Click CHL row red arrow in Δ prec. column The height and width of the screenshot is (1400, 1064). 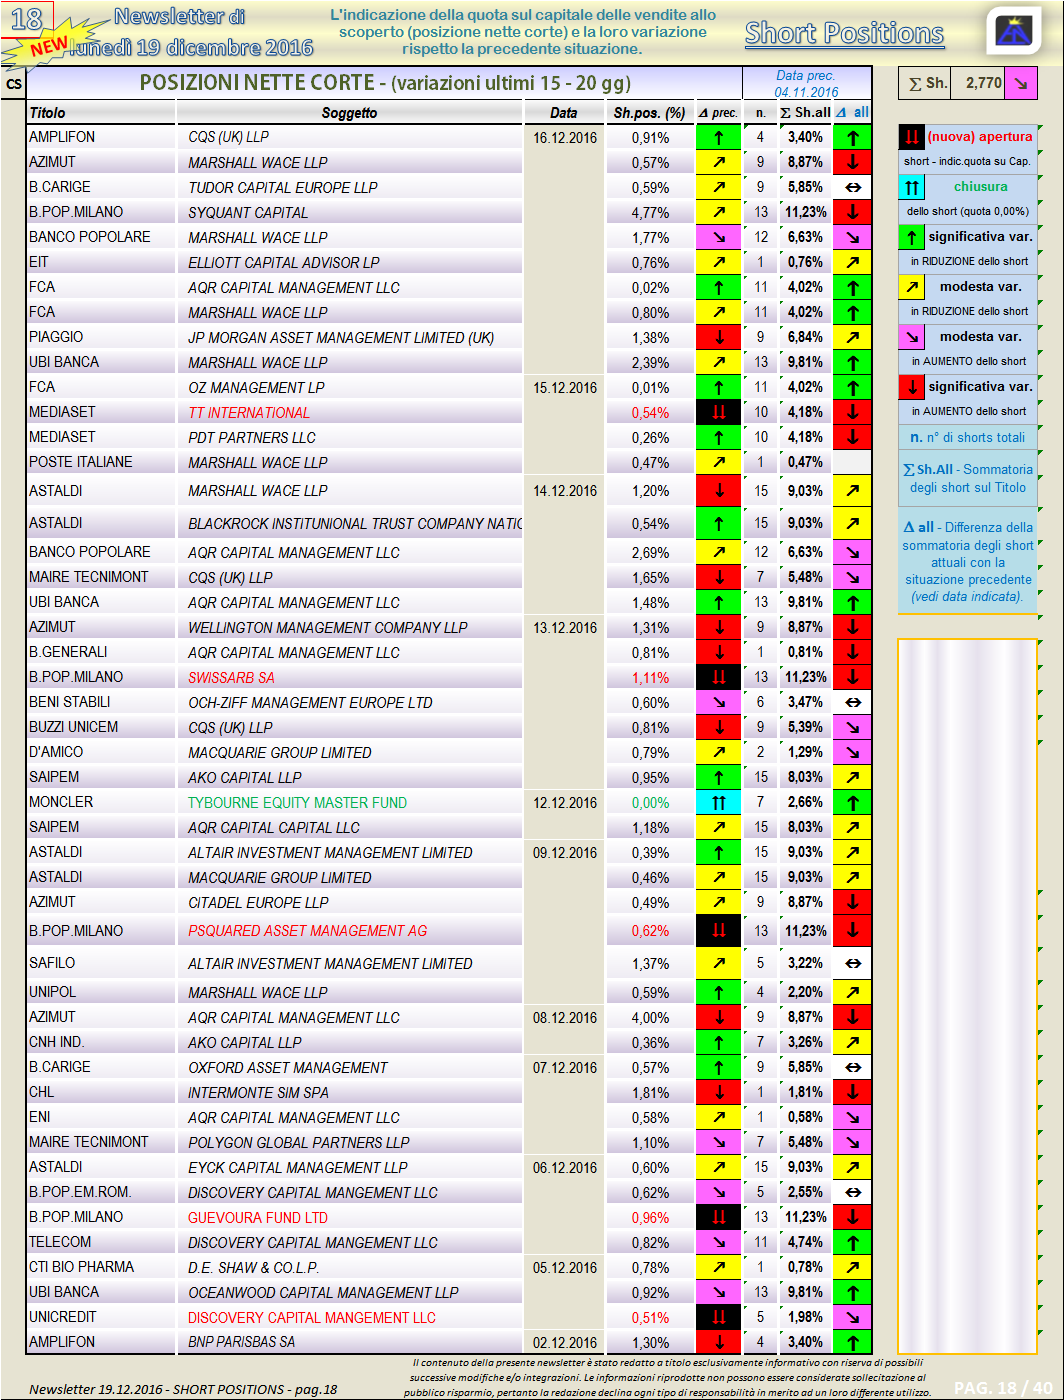click(718, 1092)
